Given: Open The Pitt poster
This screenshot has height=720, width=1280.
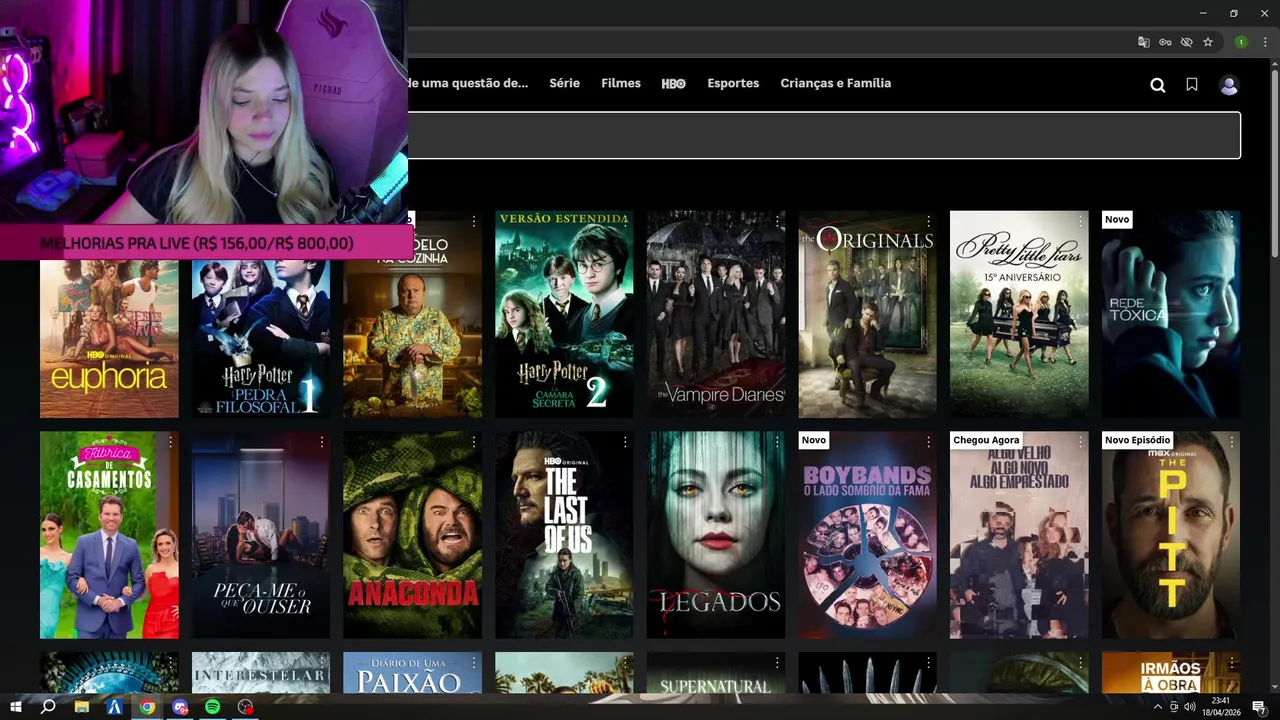Looking at the screenshot, I should tap(1171, 535).
